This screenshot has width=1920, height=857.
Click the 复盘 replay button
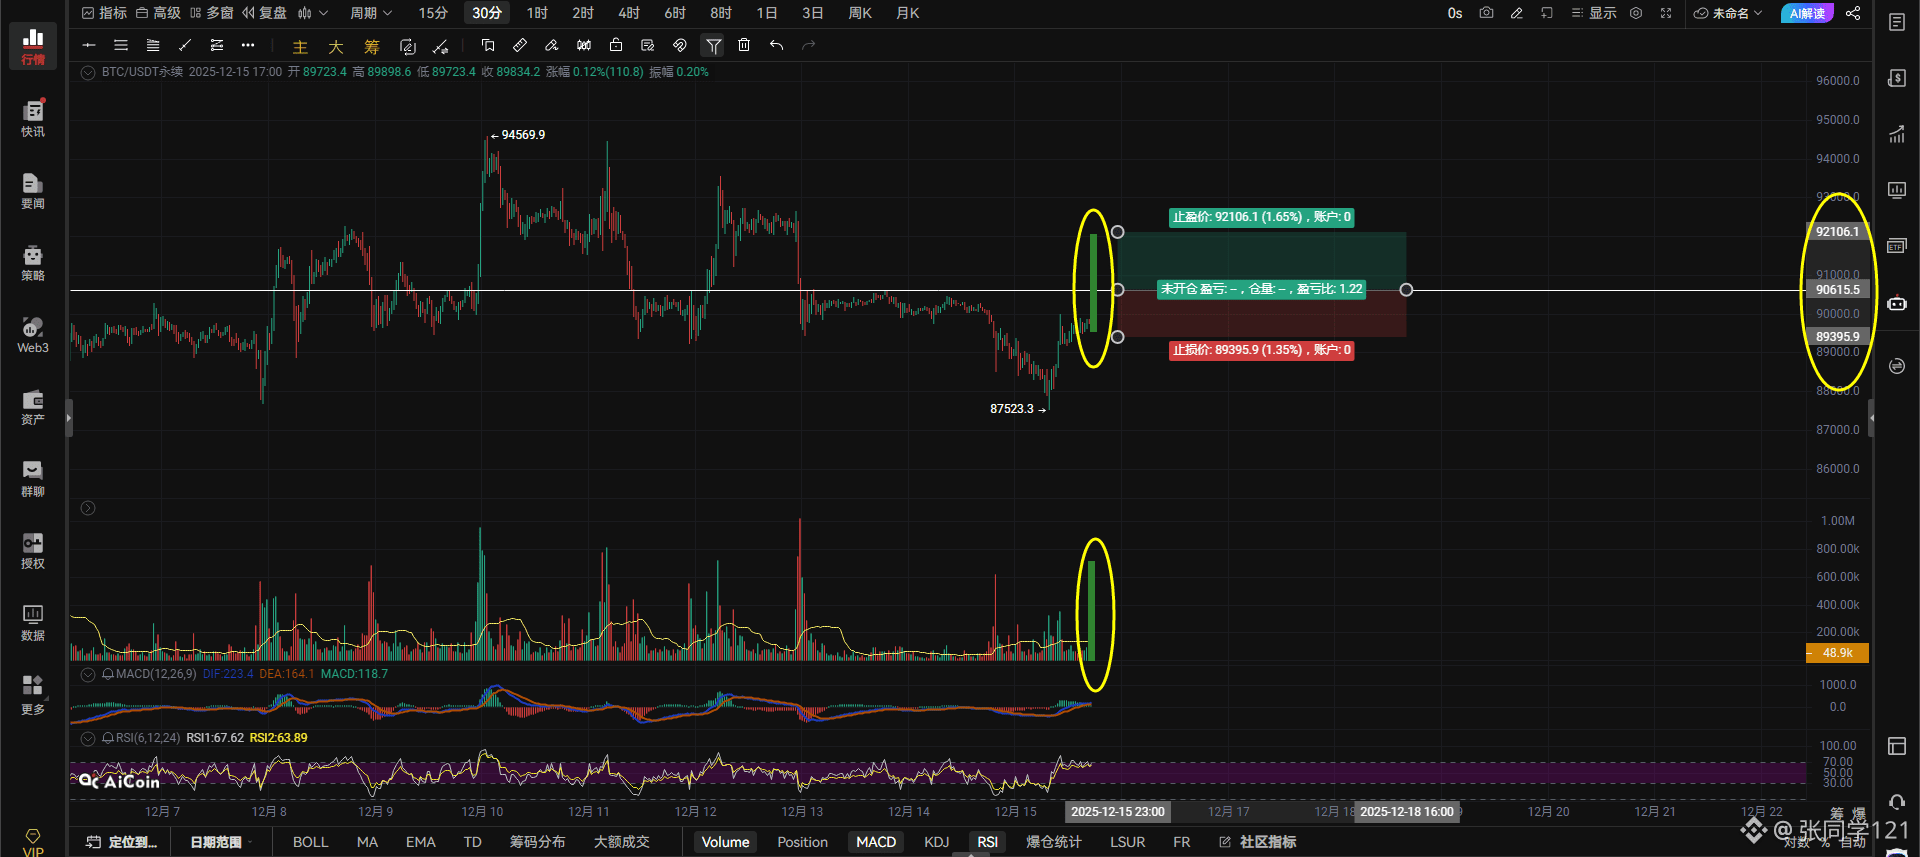click(264, 13)
